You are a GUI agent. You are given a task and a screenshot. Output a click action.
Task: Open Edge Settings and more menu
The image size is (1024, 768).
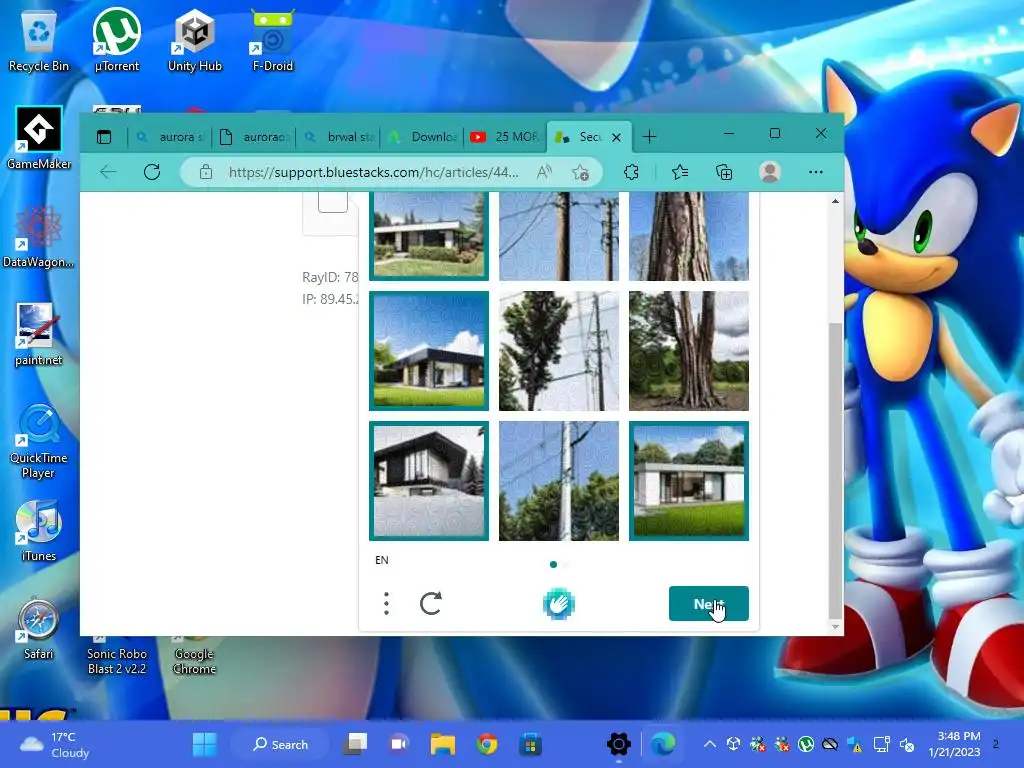pos(816,172)
